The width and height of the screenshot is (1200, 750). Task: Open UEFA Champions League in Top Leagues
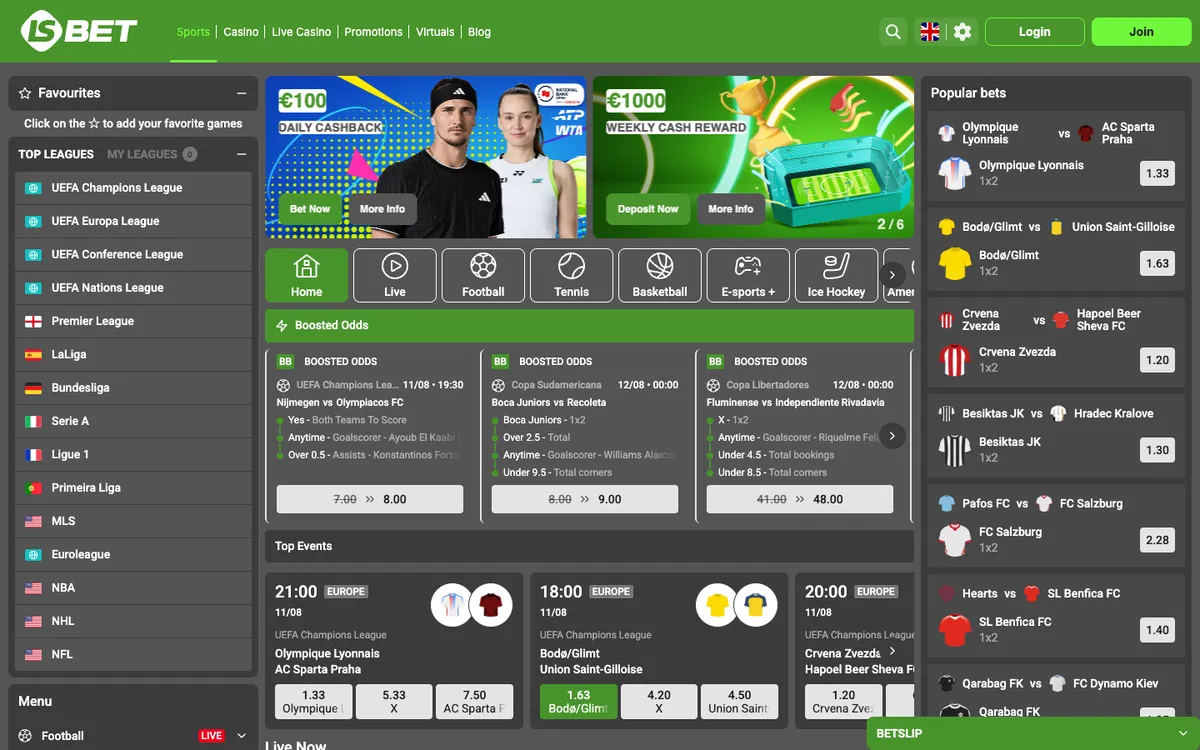coord(133,188)
